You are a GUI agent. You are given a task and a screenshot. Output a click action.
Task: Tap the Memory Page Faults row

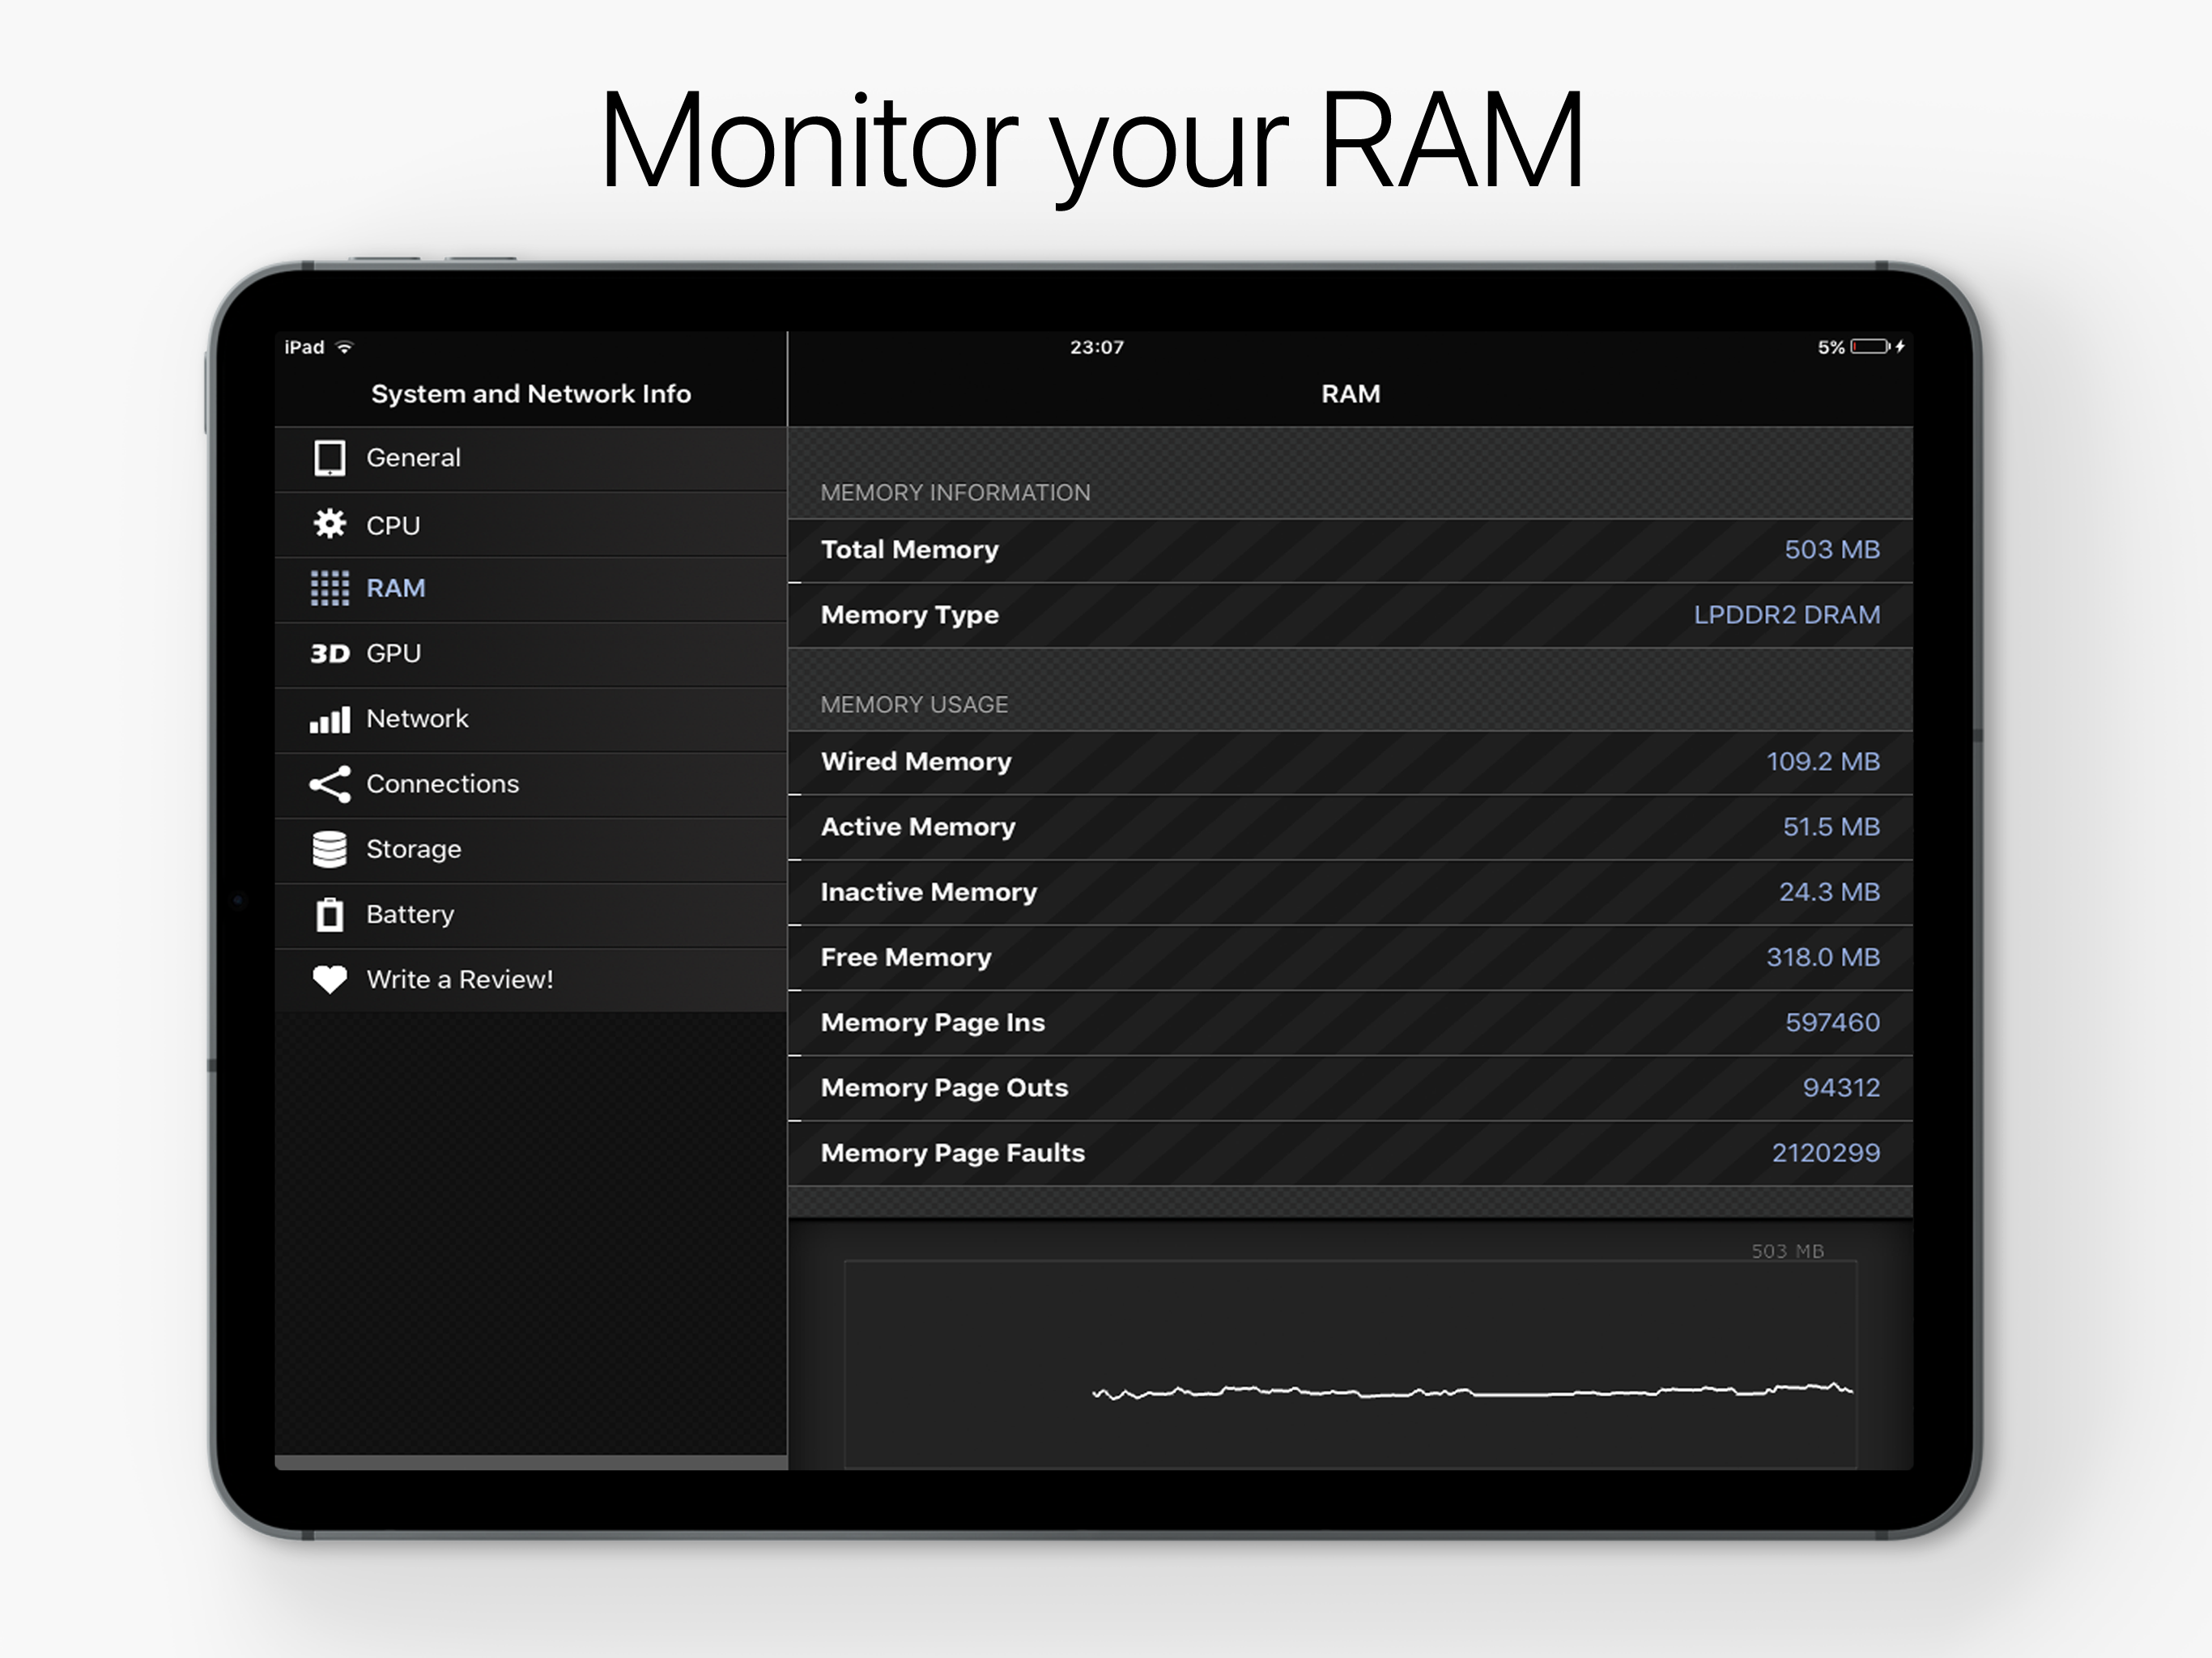tap(1350, 1153)
